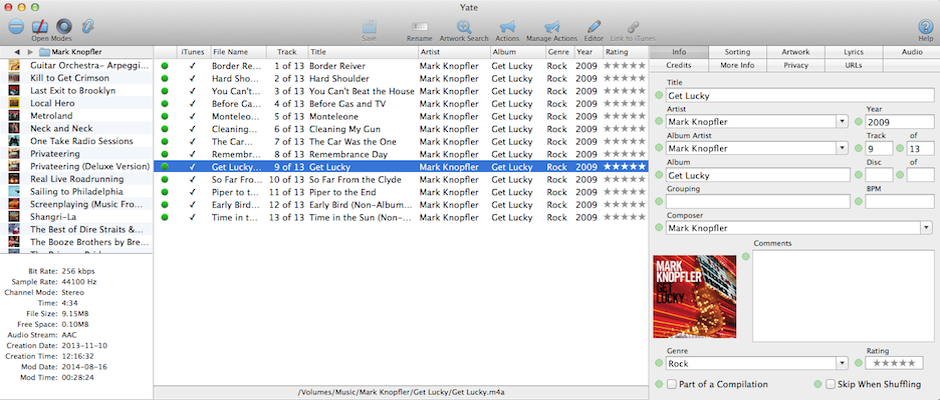
Task: Expand the Artist dropdown arrow
Action: pos(843,122)
